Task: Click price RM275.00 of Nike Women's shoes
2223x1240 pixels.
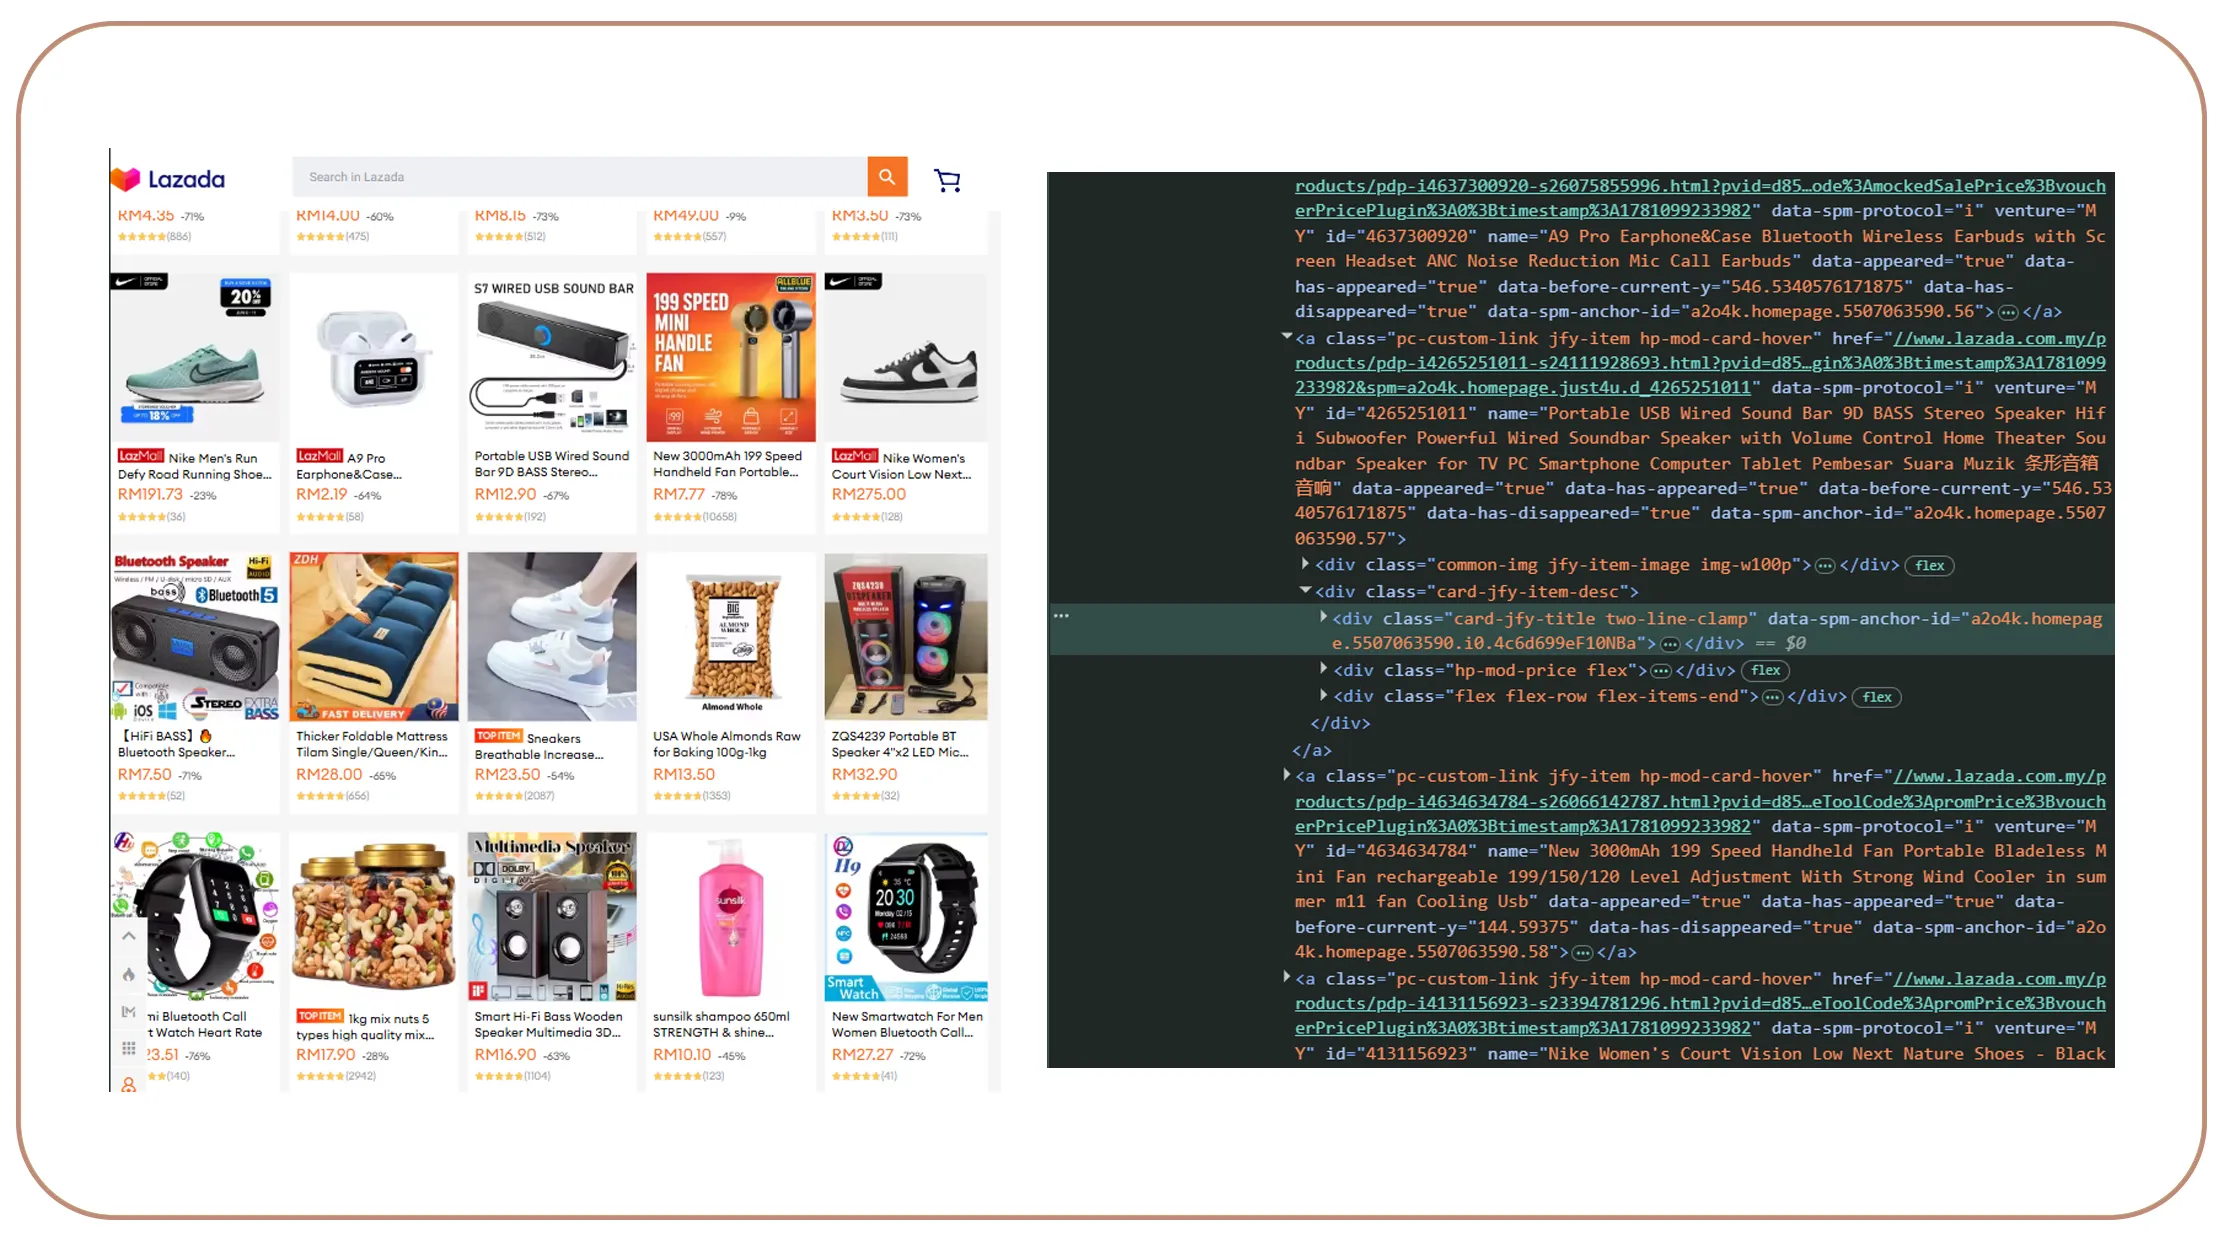Action: click(x=869, y=494)
